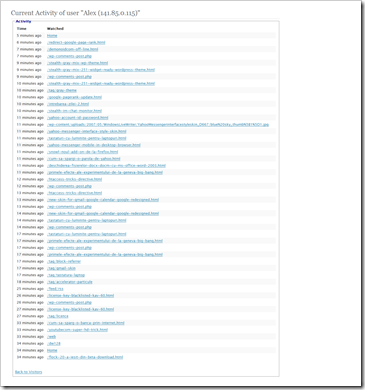Open the youtubecom-super-hd-trick.html link

coord(77,330)
